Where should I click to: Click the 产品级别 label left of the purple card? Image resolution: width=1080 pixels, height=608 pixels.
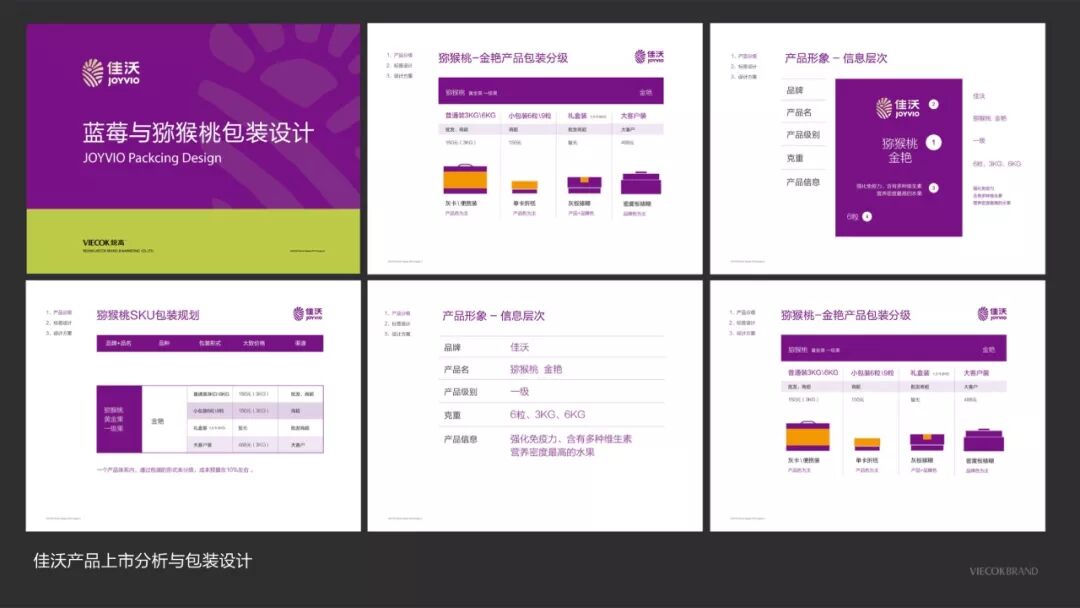coord(803,135)
